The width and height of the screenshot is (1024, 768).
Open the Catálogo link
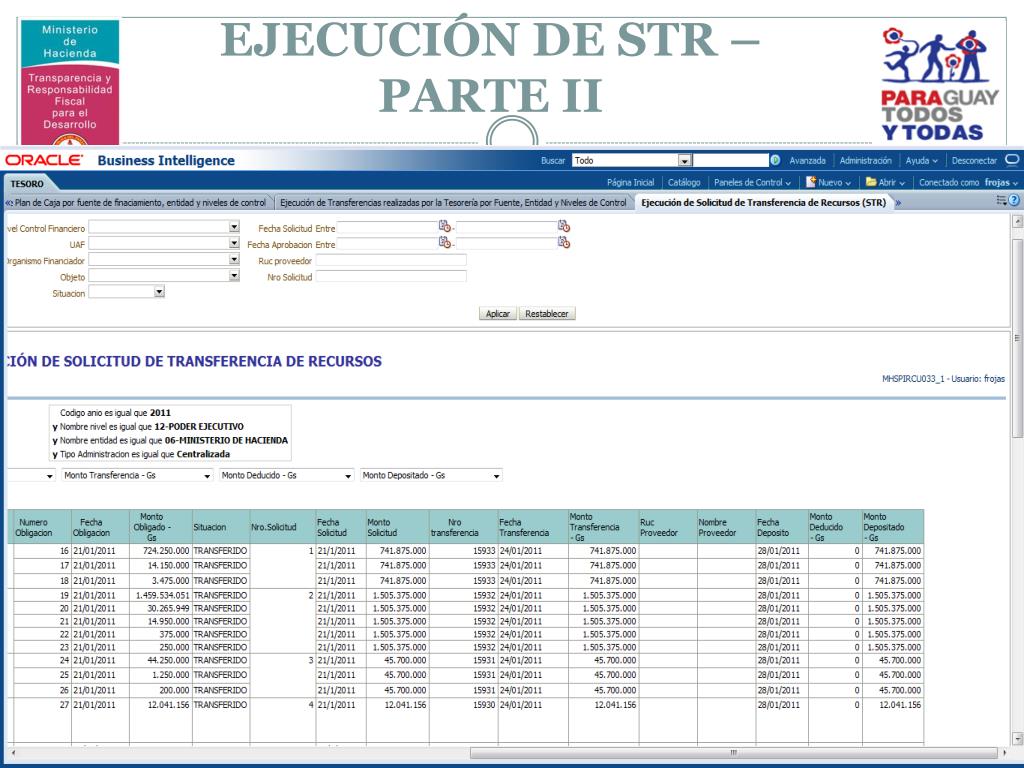click(684, 183)
